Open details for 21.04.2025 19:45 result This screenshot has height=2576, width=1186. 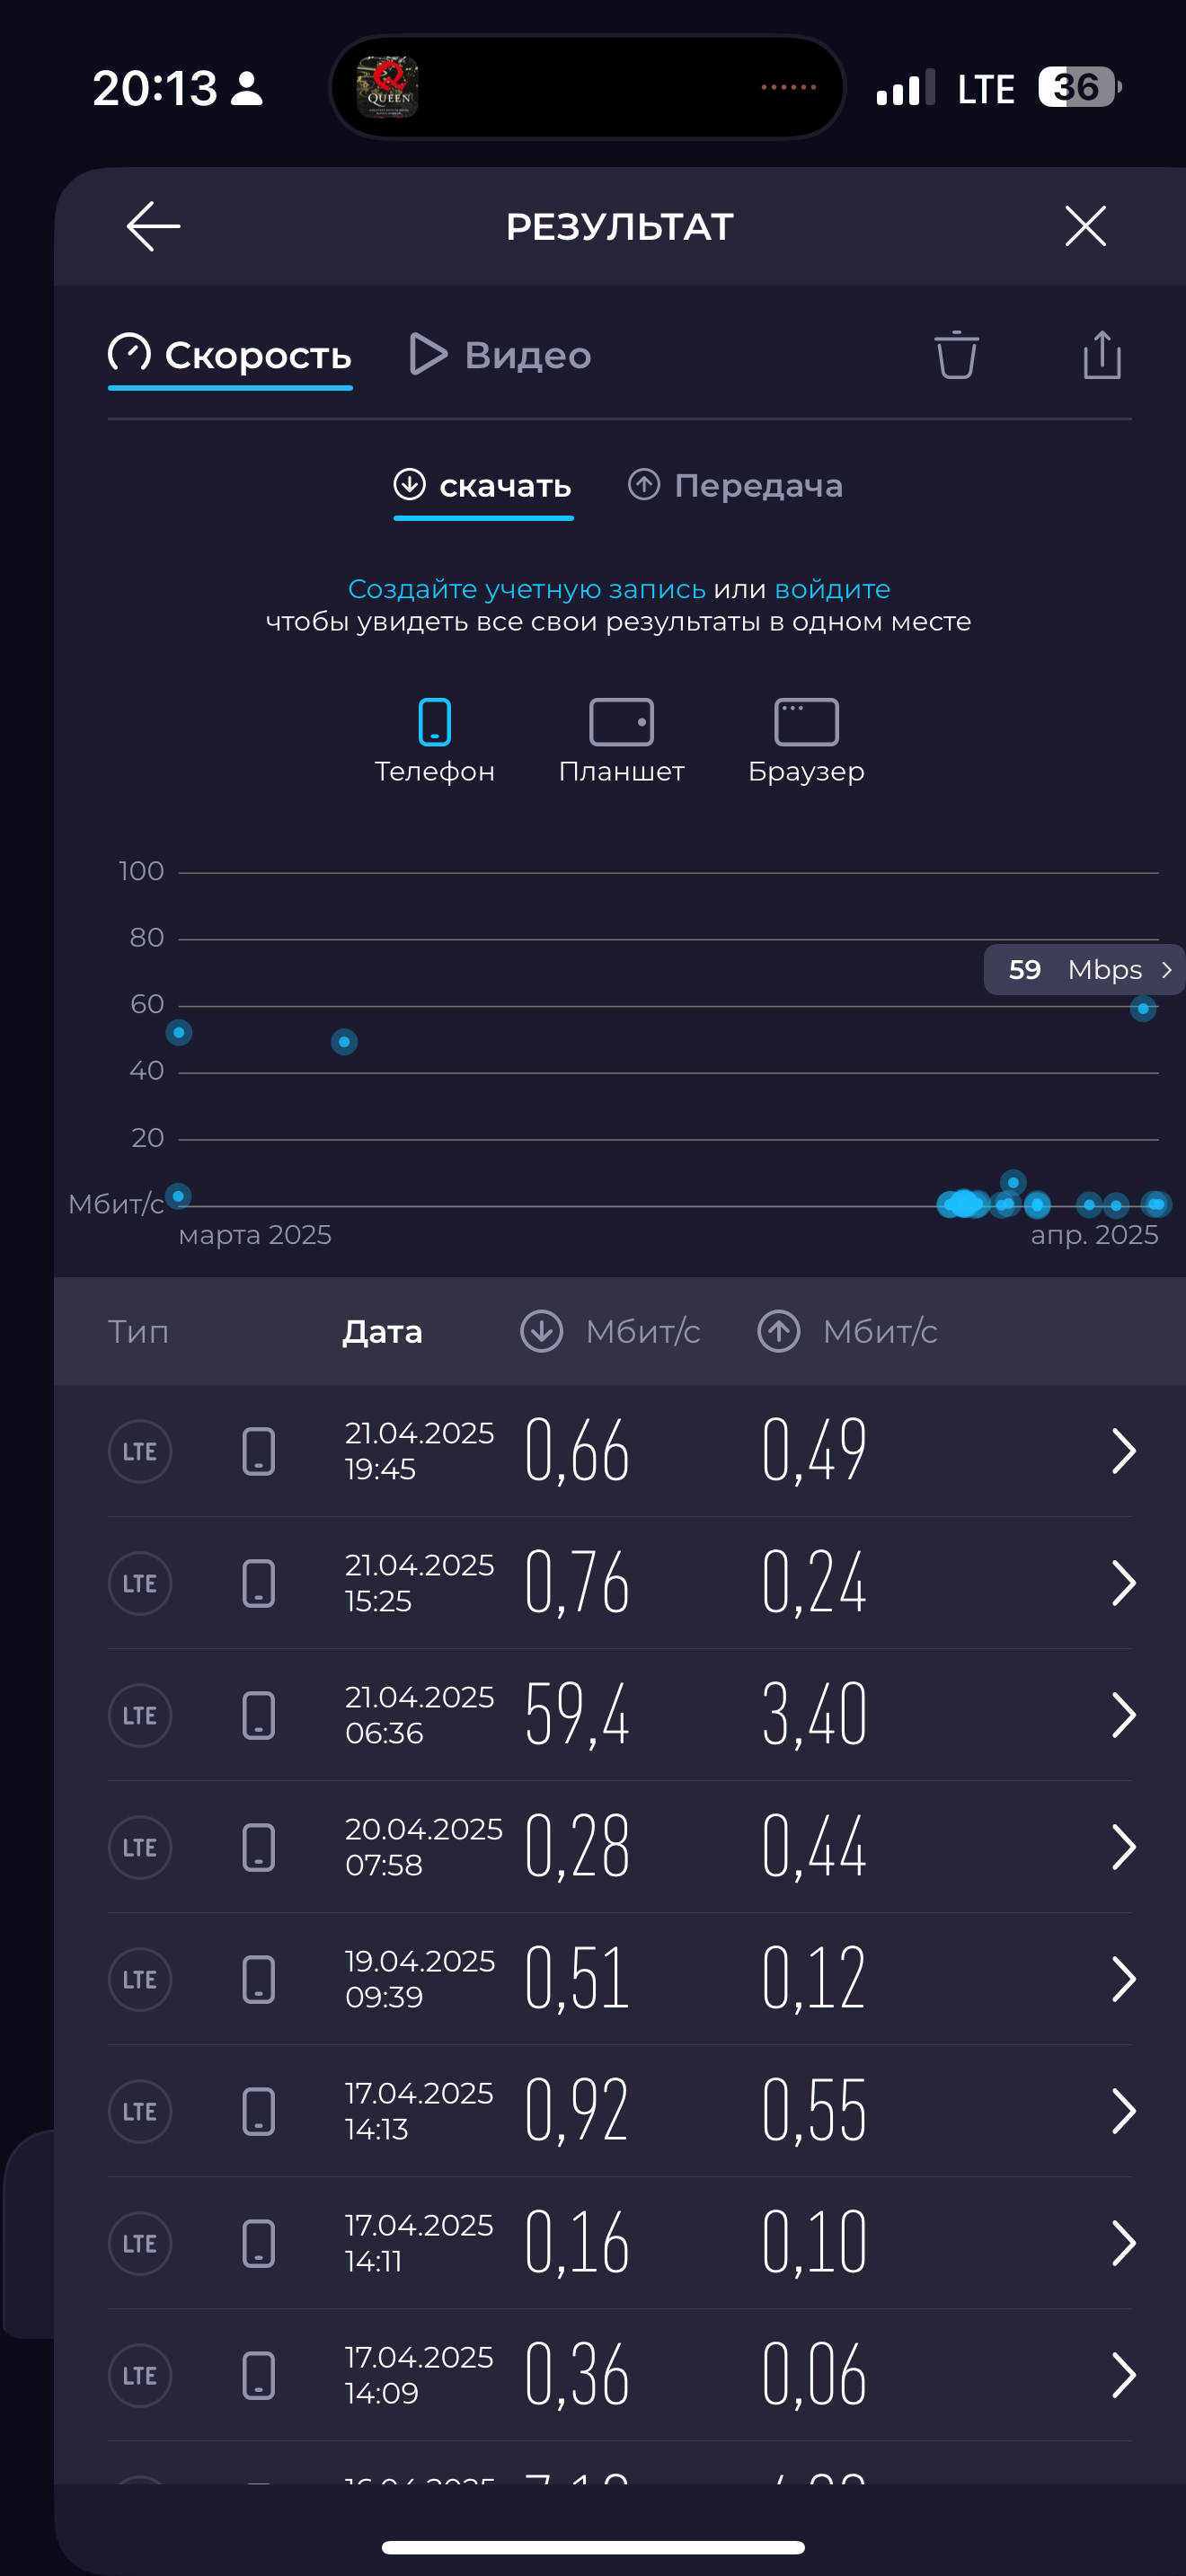point(1123,1451)
